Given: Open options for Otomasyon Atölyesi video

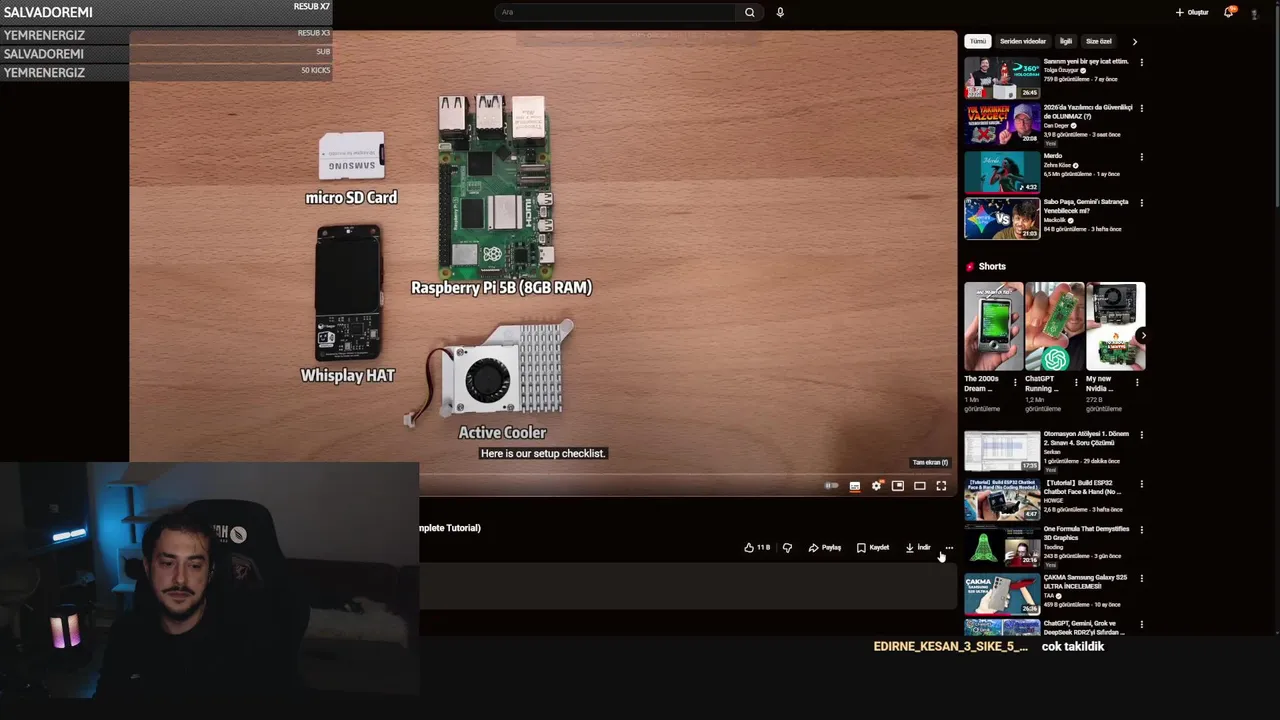Looking at the screenshot, I should (1141, 436).
